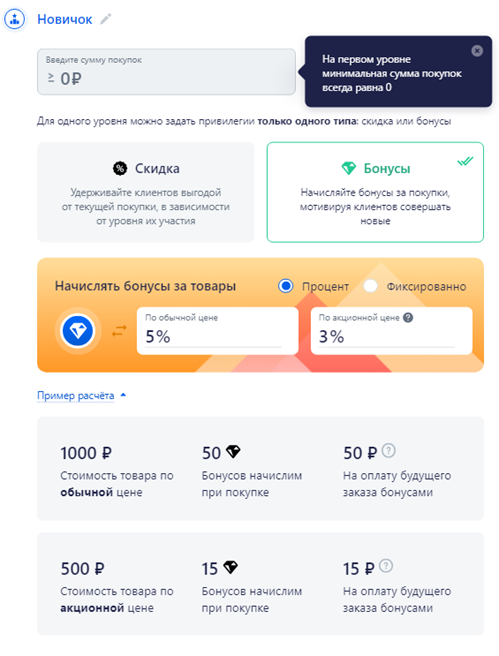Open help icon next to По акционной цене
This screenshot has width=499, height=656.
408,318
